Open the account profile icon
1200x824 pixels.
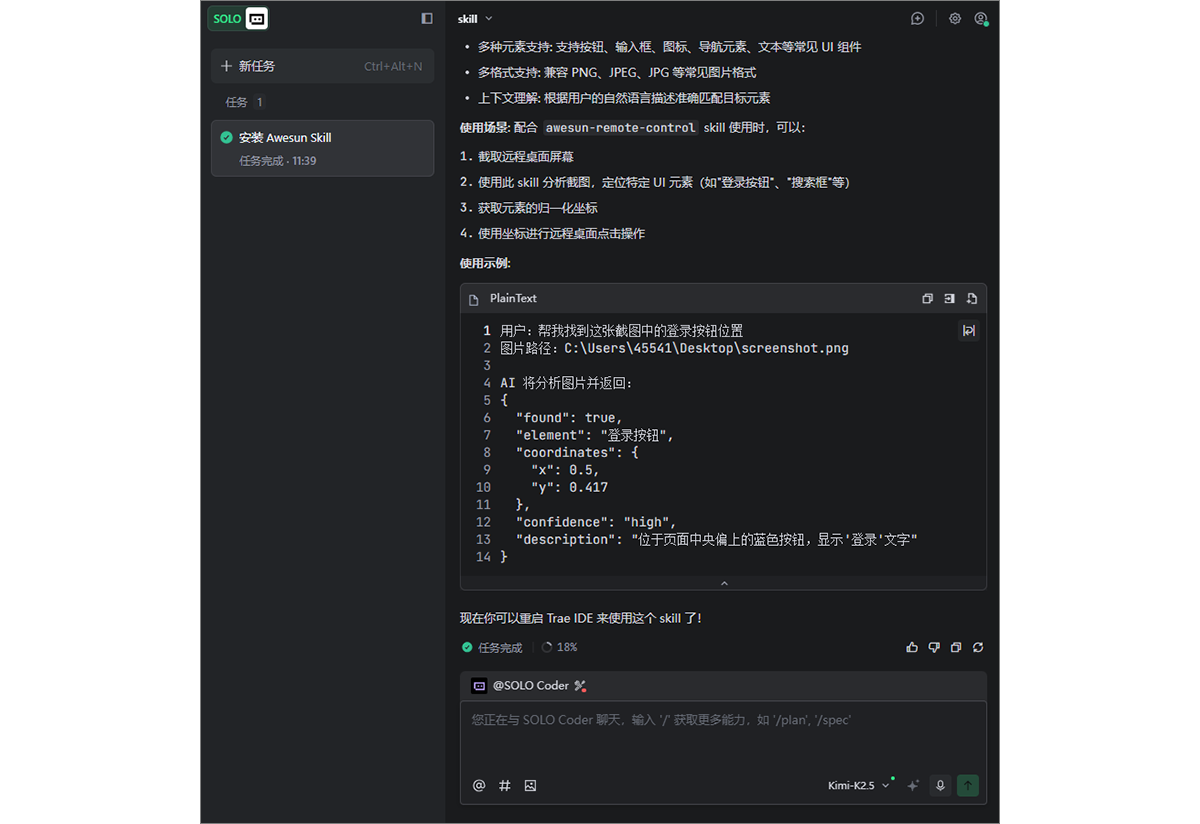[x=982, y=18]
